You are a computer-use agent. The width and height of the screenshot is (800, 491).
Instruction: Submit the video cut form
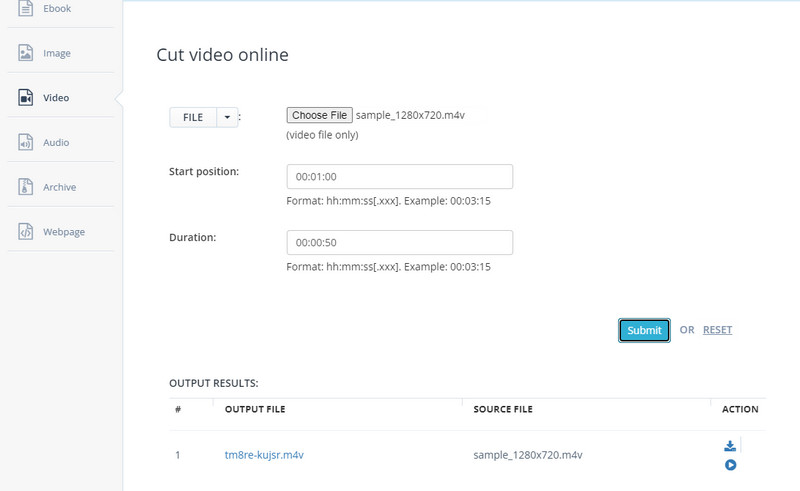coord(644,331)
